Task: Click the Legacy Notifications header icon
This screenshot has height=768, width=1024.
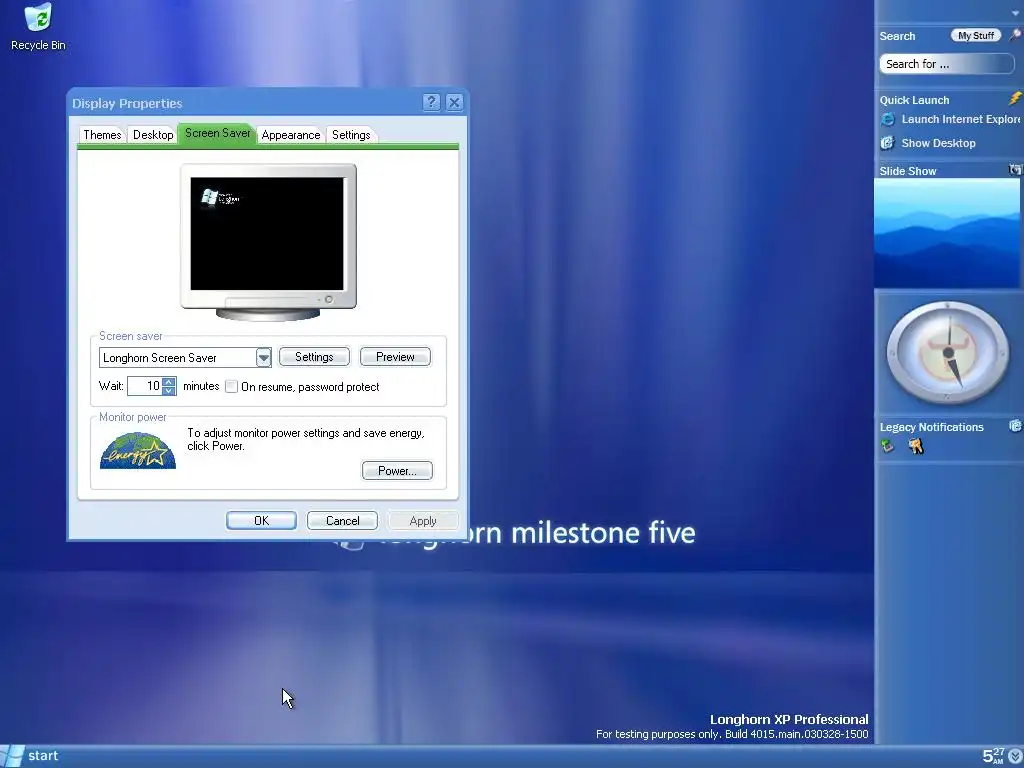Action: (x=1016, y=426)
